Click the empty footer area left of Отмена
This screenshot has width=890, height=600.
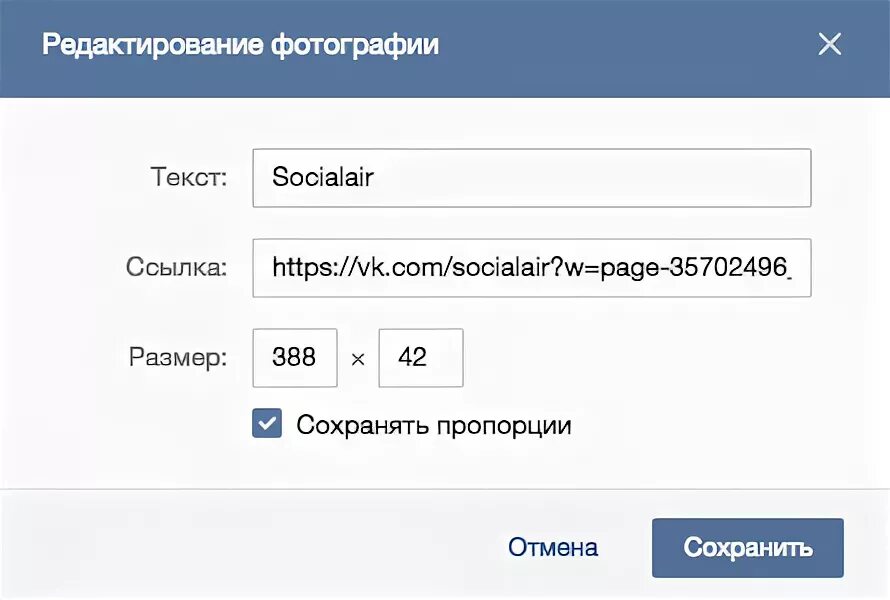click(x=250, y=545)
